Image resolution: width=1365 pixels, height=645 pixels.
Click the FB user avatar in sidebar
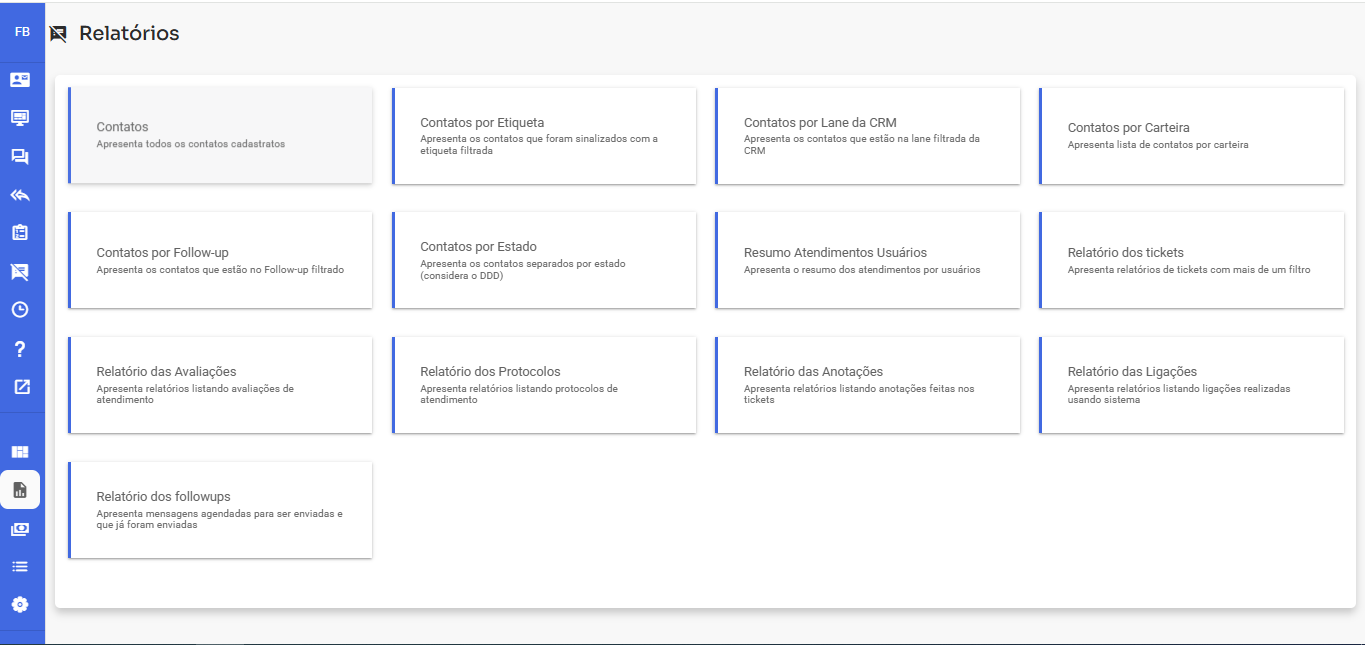point(21,32)
